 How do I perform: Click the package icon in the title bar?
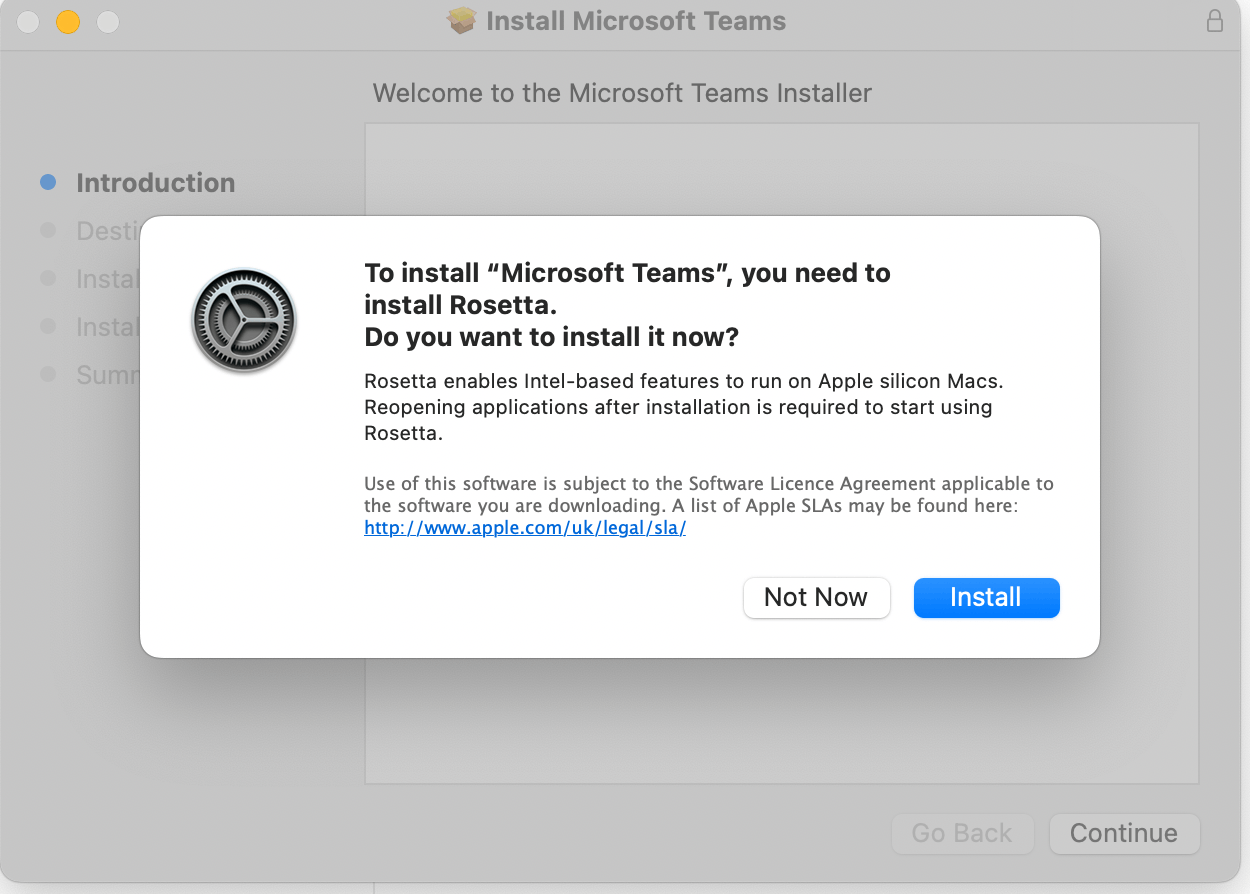pos(461,21)
